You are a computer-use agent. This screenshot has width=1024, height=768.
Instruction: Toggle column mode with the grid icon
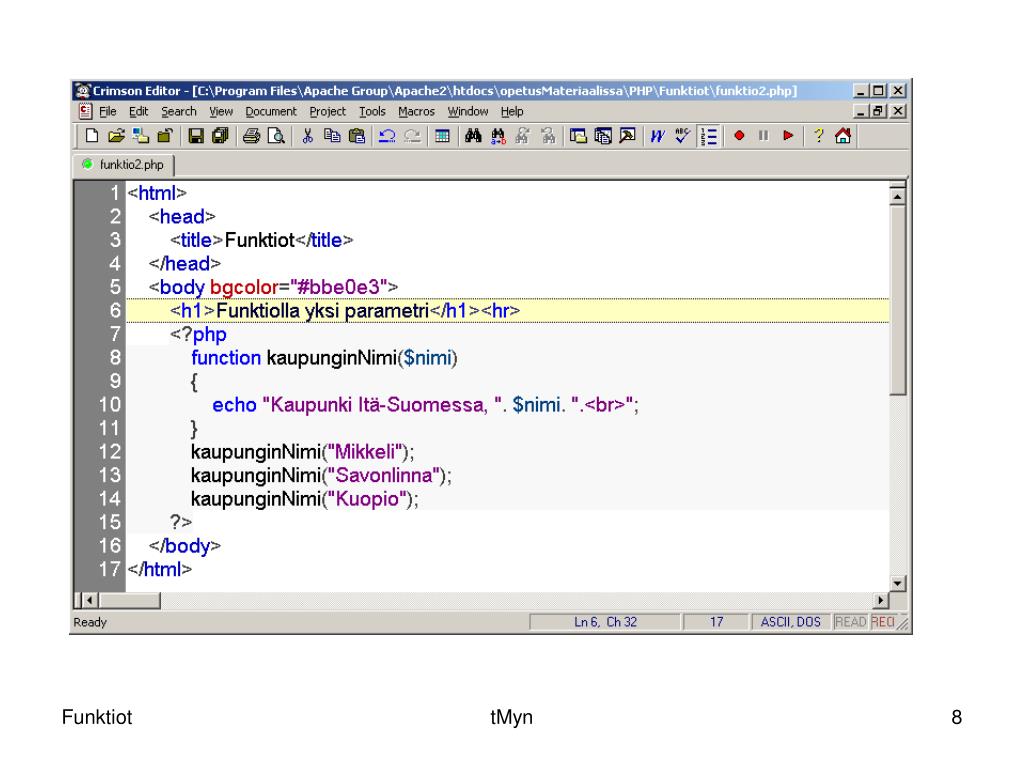(442, 136)
